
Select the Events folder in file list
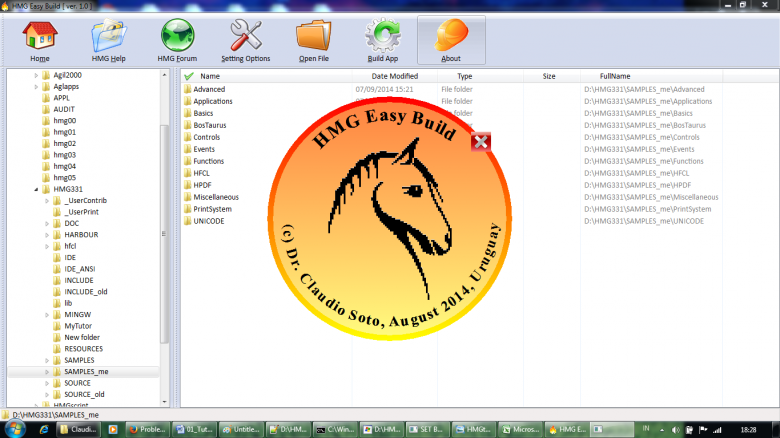(204, 149)
